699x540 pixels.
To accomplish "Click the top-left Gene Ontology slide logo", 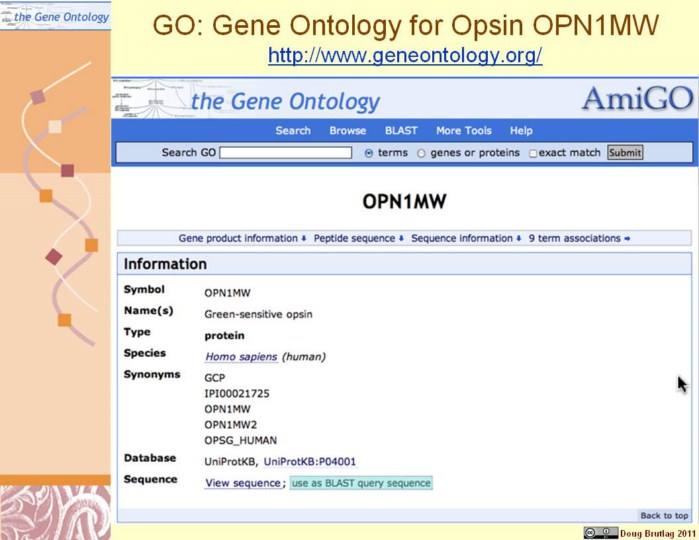I will coord(55,16).
